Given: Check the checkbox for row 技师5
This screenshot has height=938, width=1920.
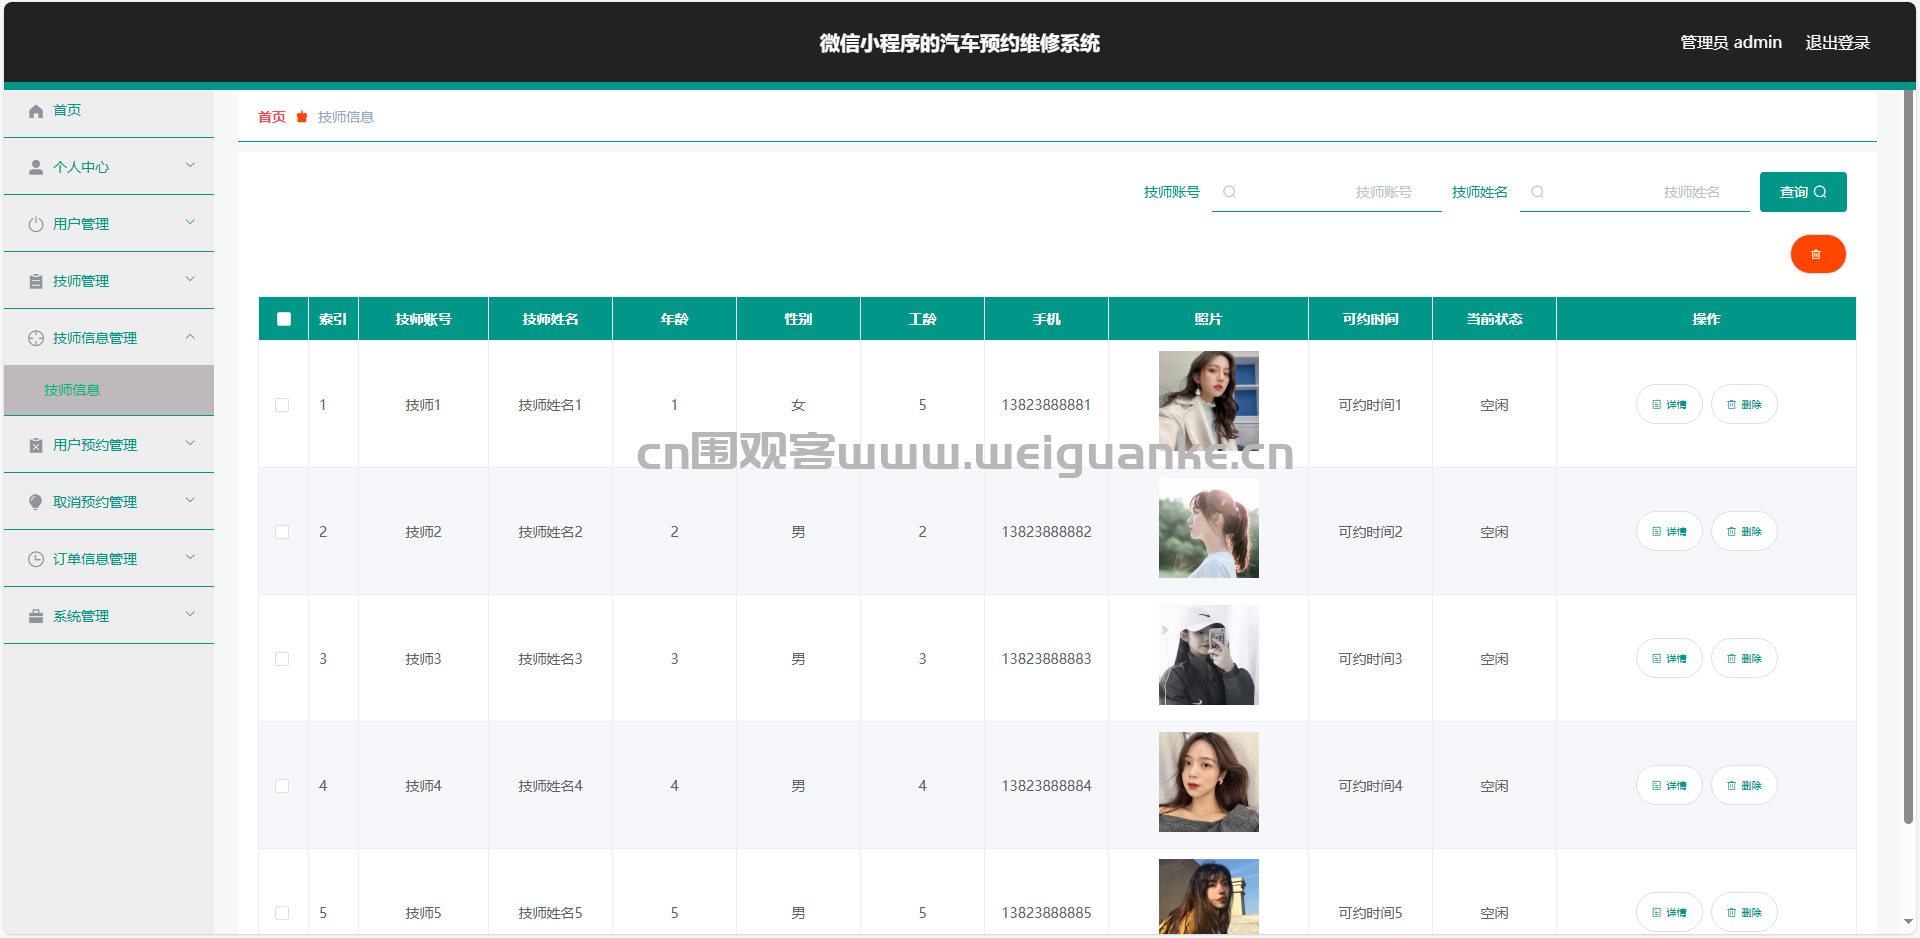Looking at the screenshot, I should tap(282, 913).
